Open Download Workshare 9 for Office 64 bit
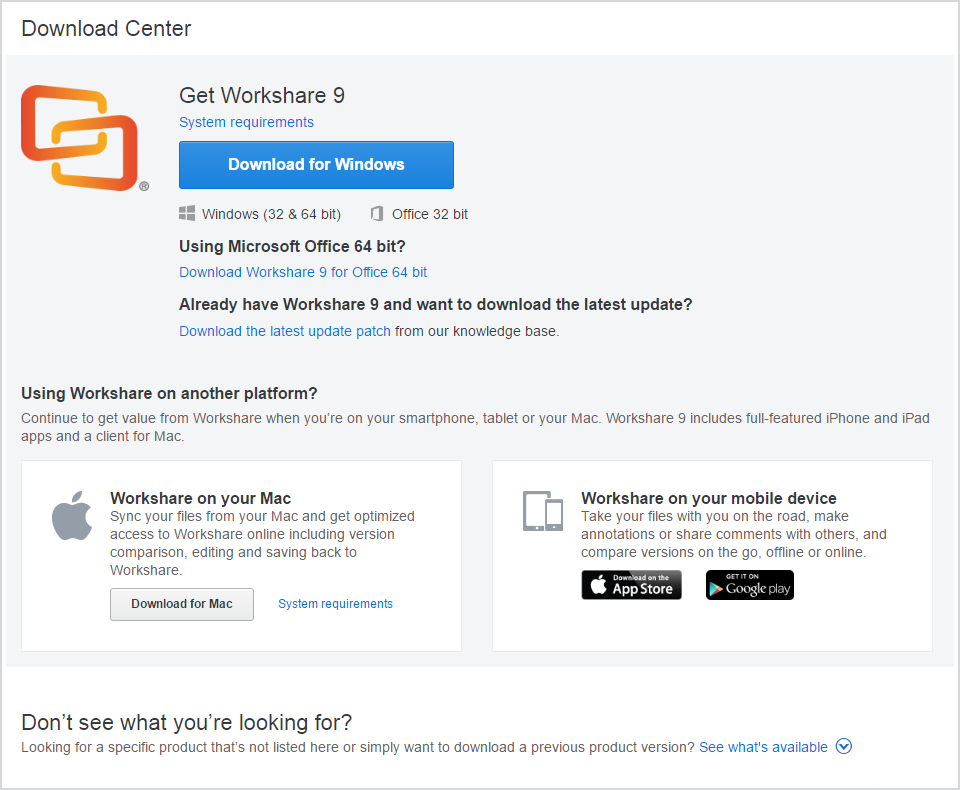The width and height of the screenshot is (960, 790). (x=303, y=272)
